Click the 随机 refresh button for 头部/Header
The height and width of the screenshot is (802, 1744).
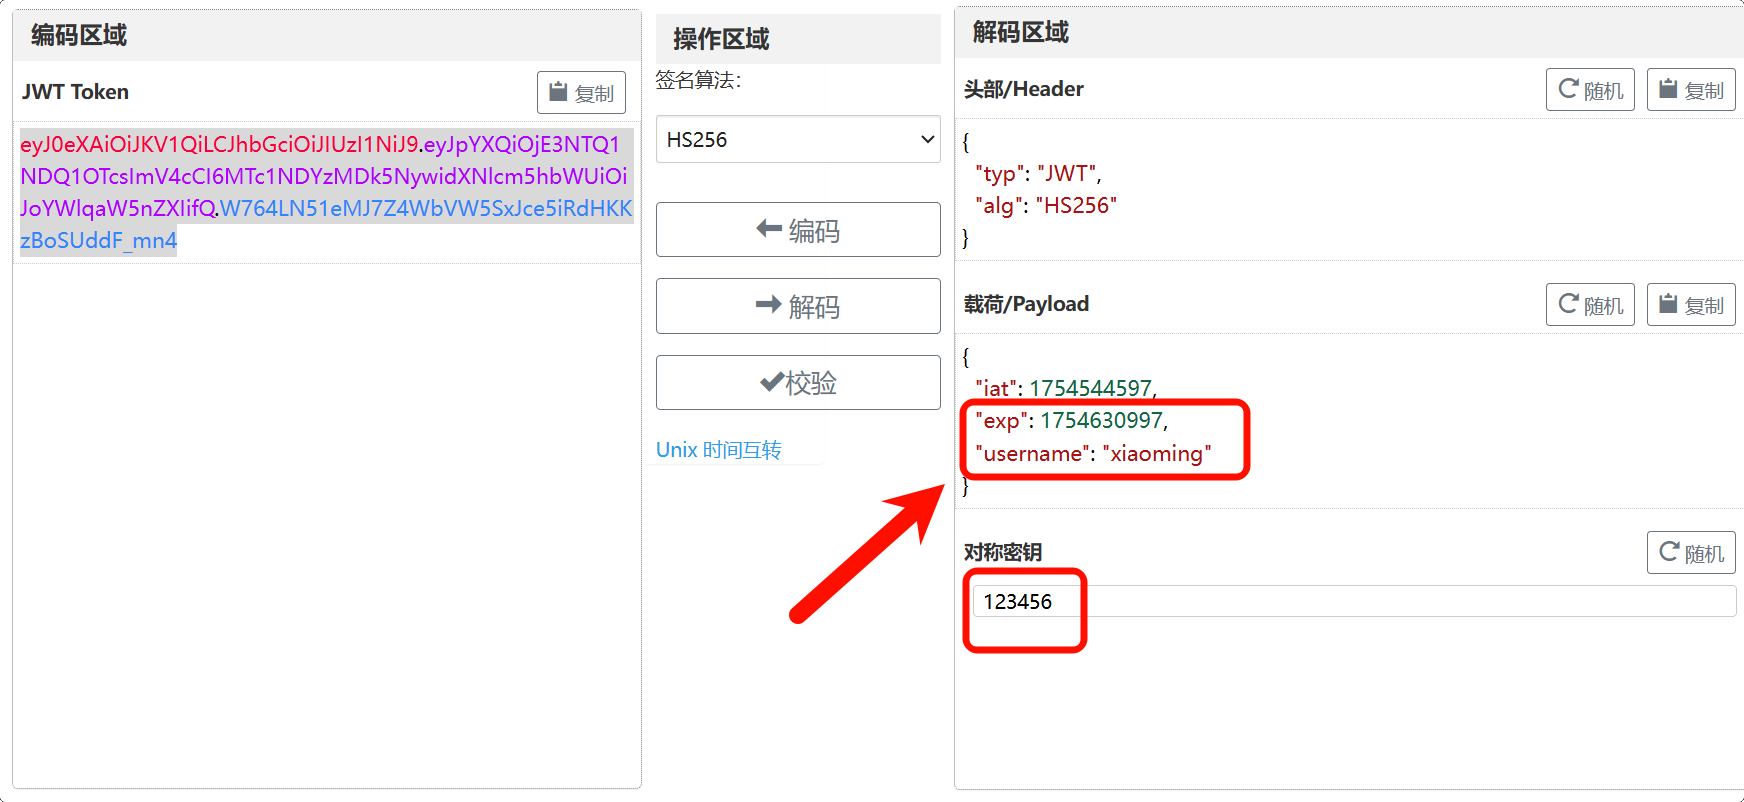coord(1589,90)
